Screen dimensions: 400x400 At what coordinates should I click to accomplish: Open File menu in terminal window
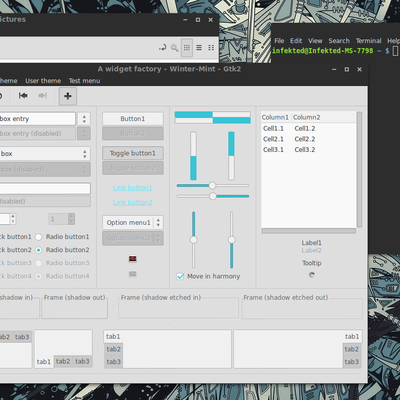click(x=279, y=41)
